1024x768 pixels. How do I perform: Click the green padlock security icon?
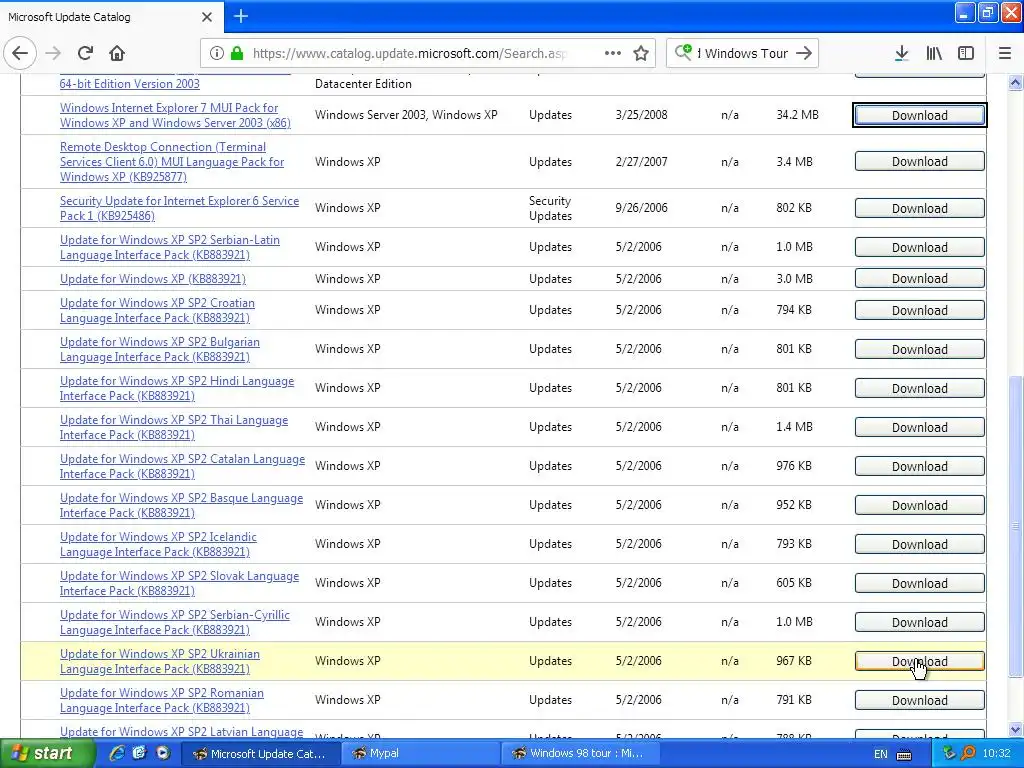(237, 54)
